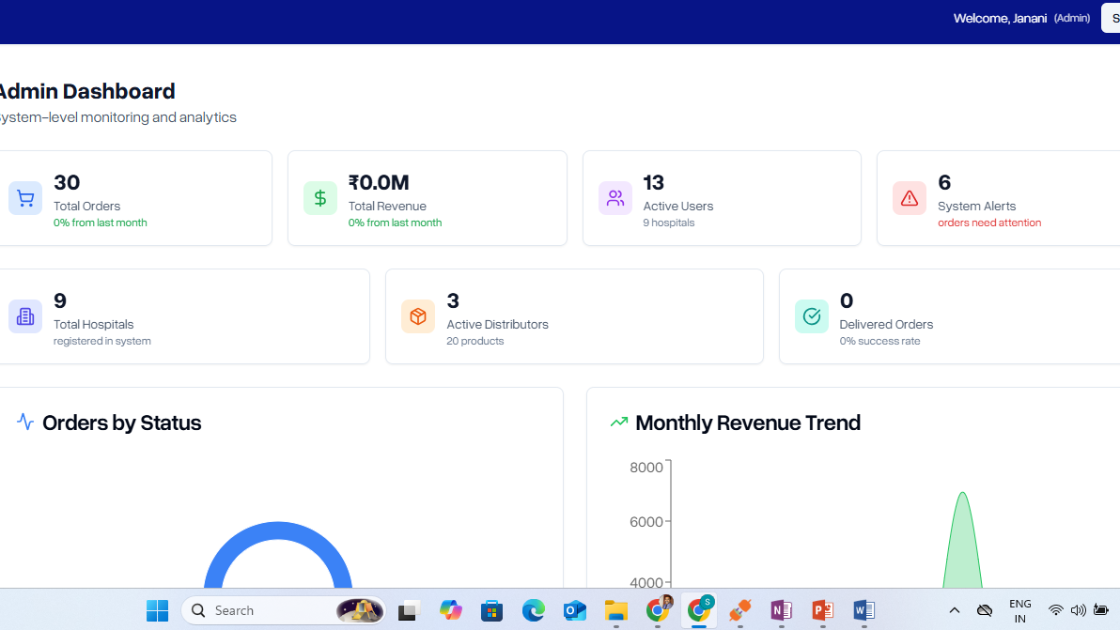Open PowerPoint from the taskbar

(823, 611)
